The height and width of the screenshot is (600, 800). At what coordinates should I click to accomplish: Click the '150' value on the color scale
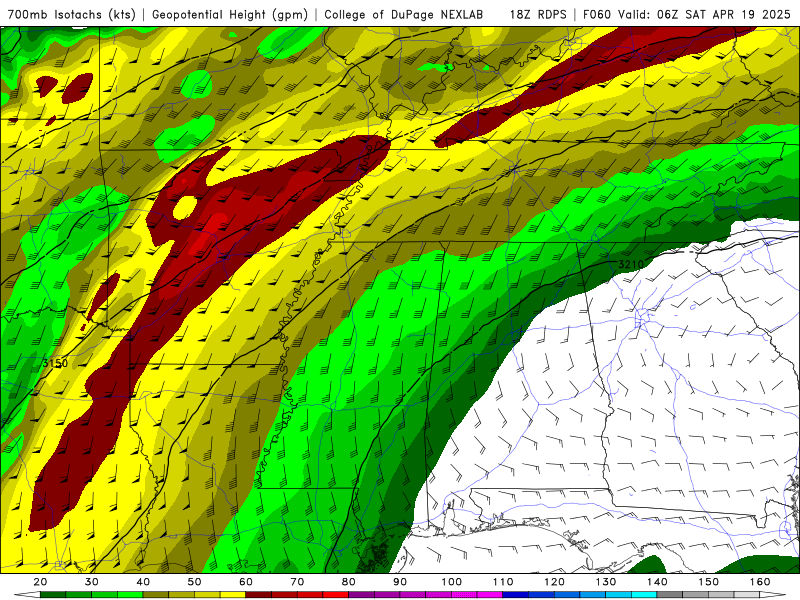[x=709, y=582]
